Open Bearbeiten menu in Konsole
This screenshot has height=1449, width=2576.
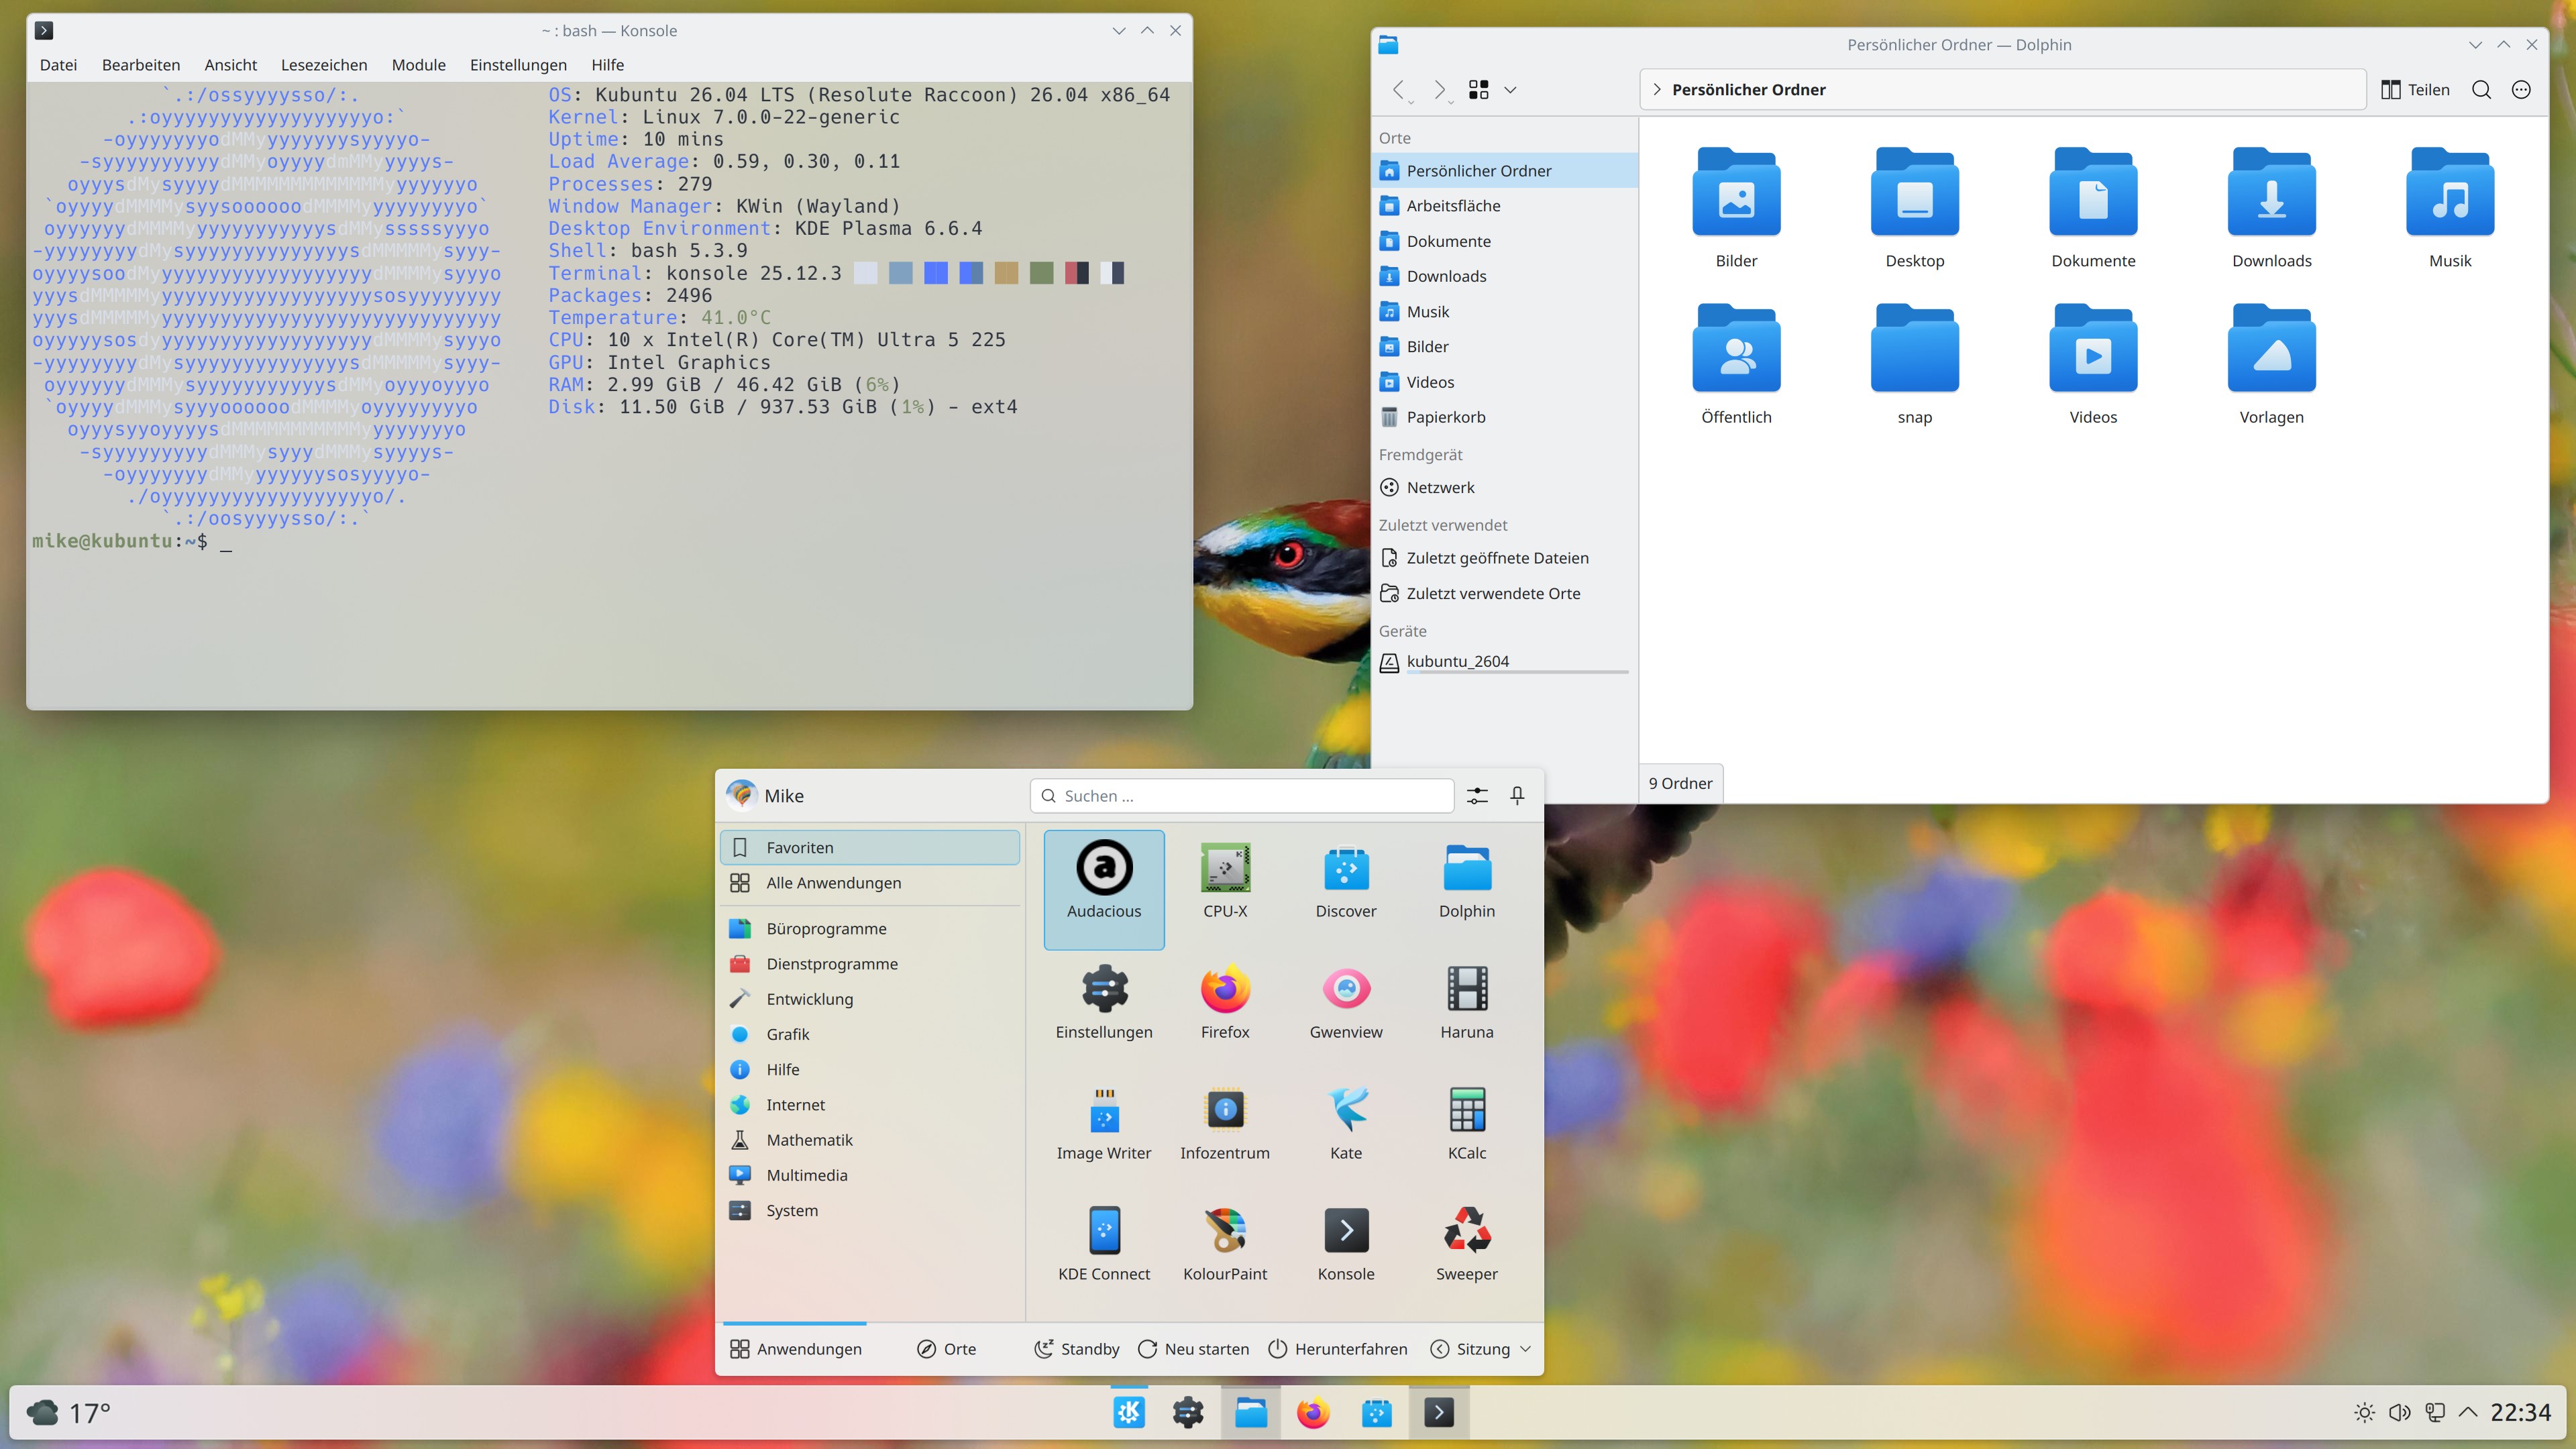point(141,65)
